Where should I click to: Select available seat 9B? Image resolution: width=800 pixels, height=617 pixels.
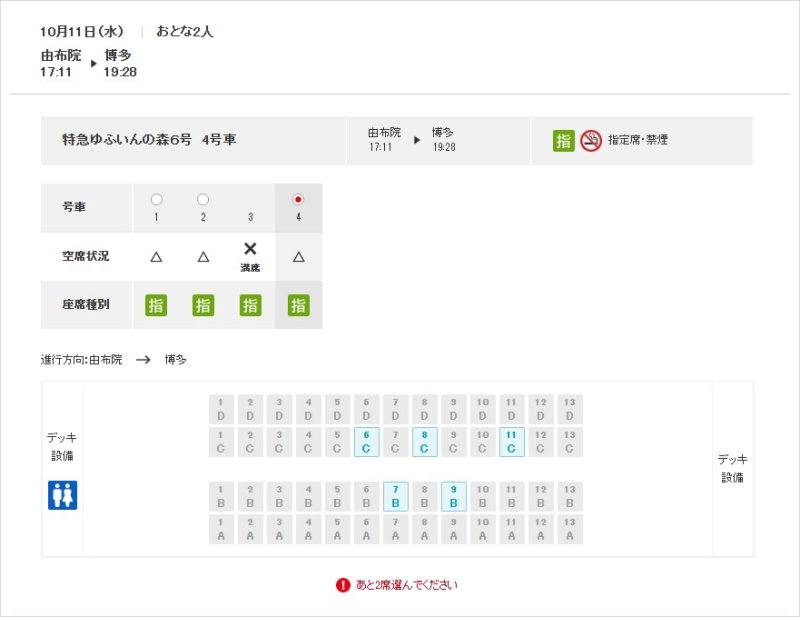point(454,497)
